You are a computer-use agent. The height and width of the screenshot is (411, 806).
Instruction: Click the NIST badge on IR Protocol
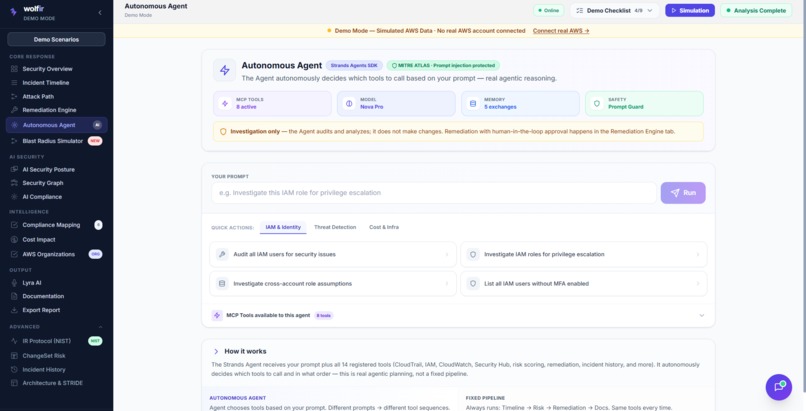[x=95, y=341]
